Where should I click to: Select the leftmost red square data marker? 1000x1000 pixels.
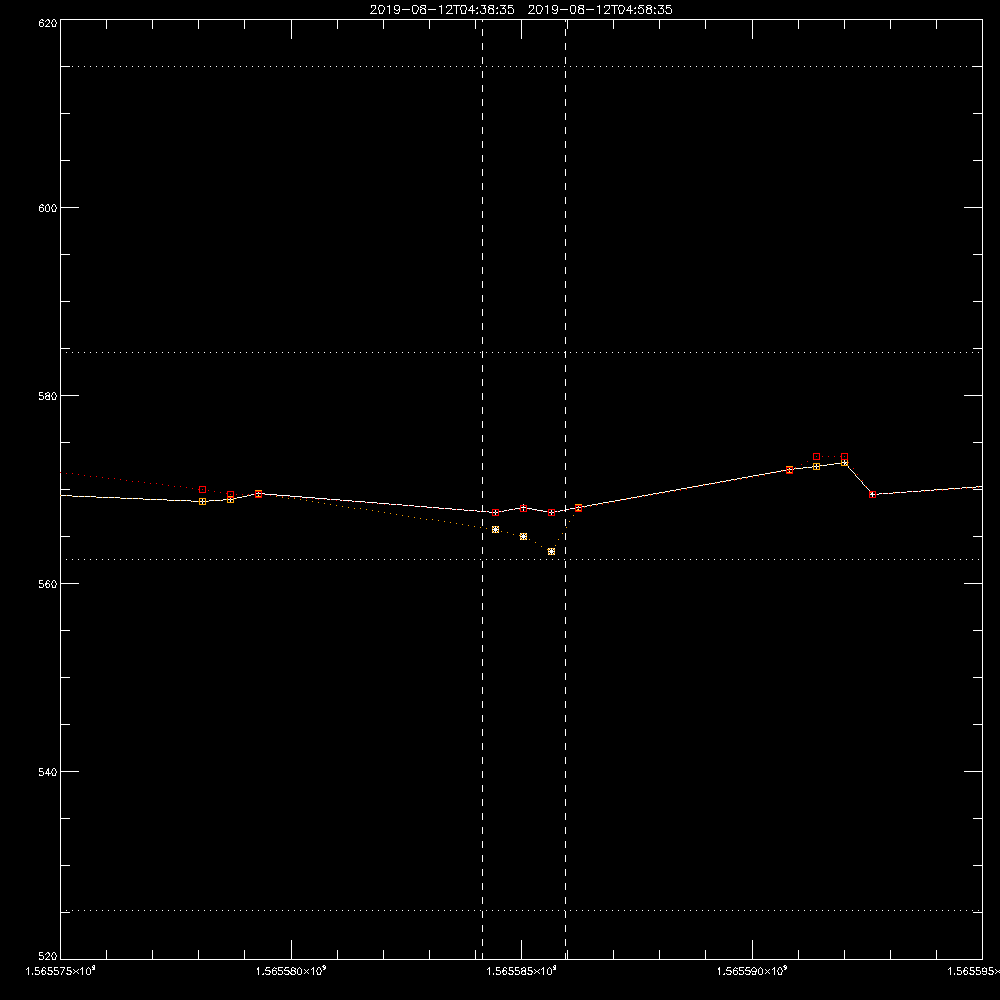(x=203, y=490)
